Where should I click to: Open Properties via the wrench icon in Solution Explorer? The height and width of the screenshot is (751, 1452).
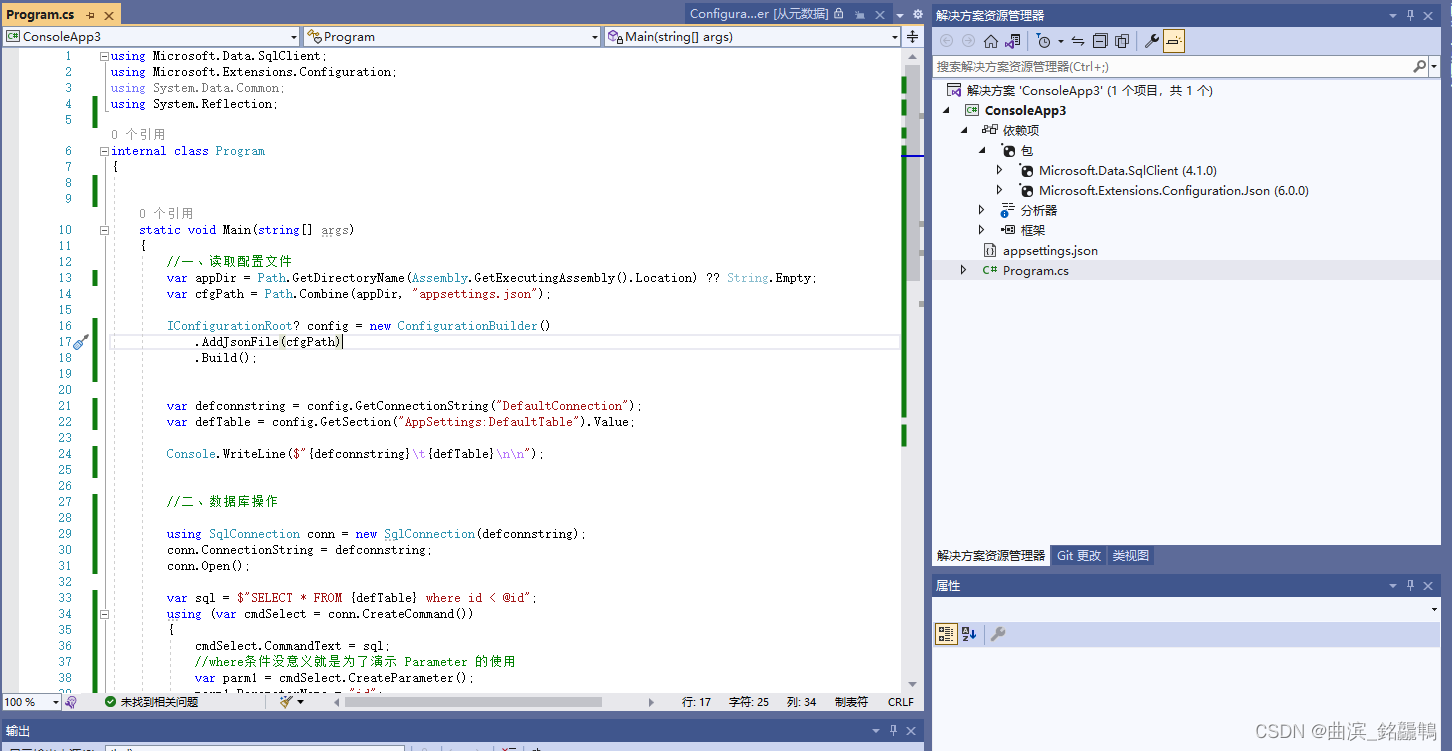click(x=1152, y=41)
